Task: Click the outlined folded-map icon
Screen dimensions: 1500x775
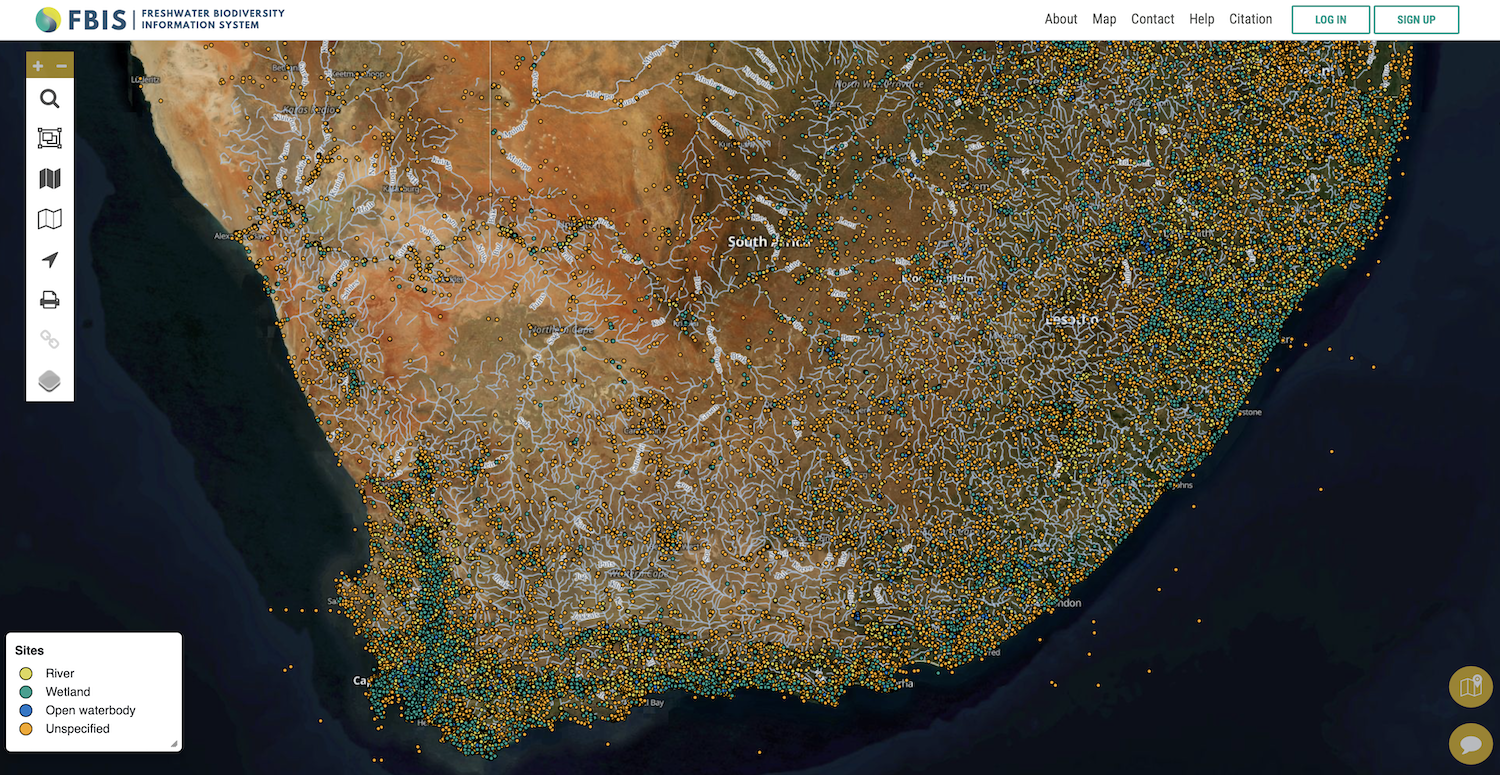Action: [50, 219]
